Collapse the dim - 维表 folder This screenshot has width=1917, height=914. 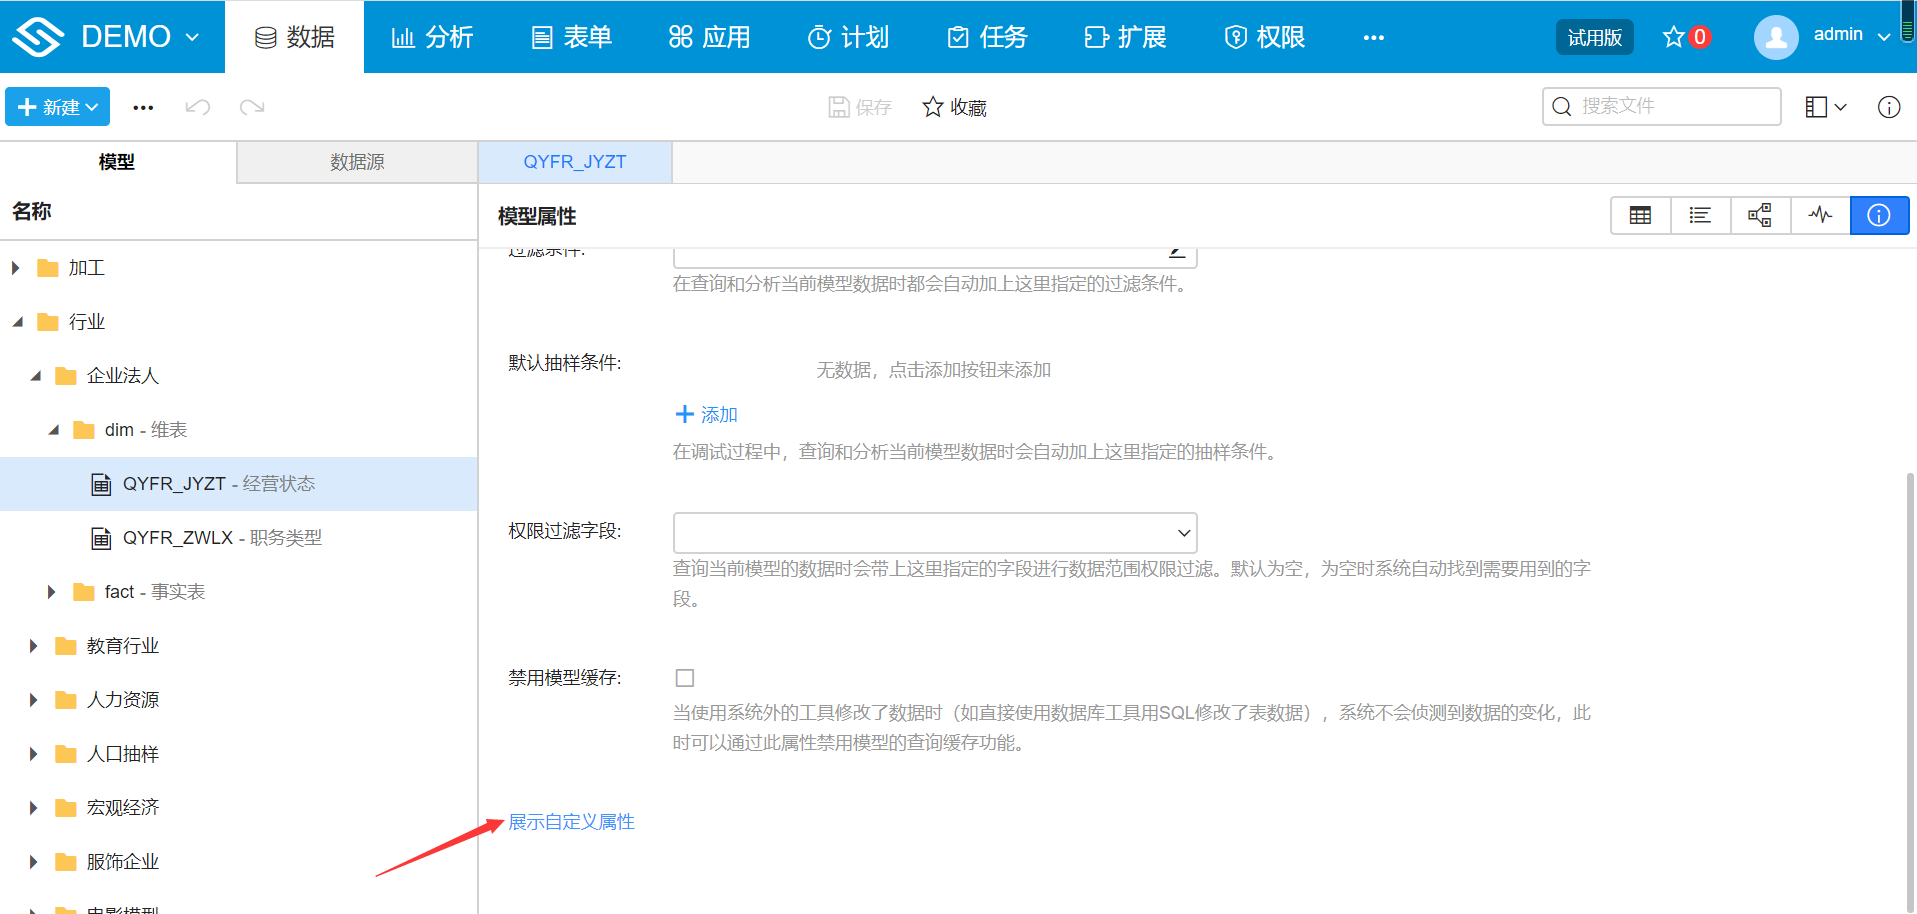click(x=52, y=429)
